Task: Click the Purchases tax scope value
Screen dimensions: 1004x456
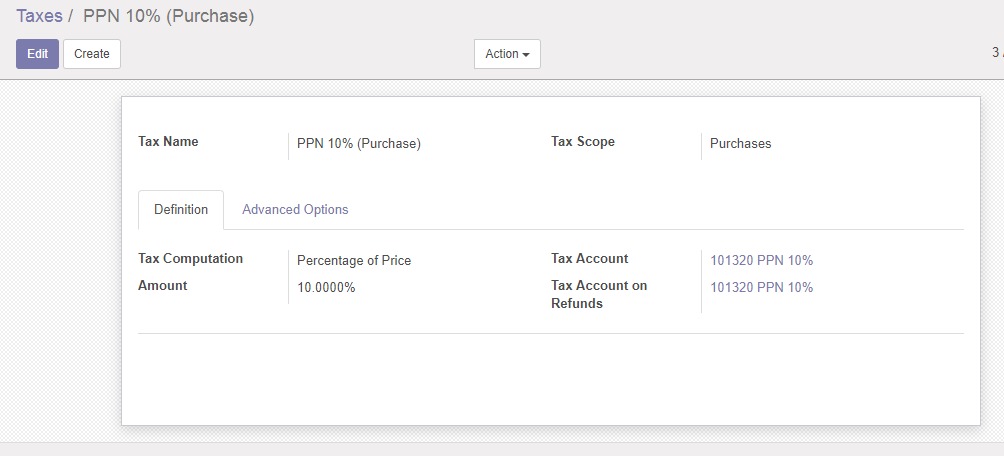Action: coord(740,144)
